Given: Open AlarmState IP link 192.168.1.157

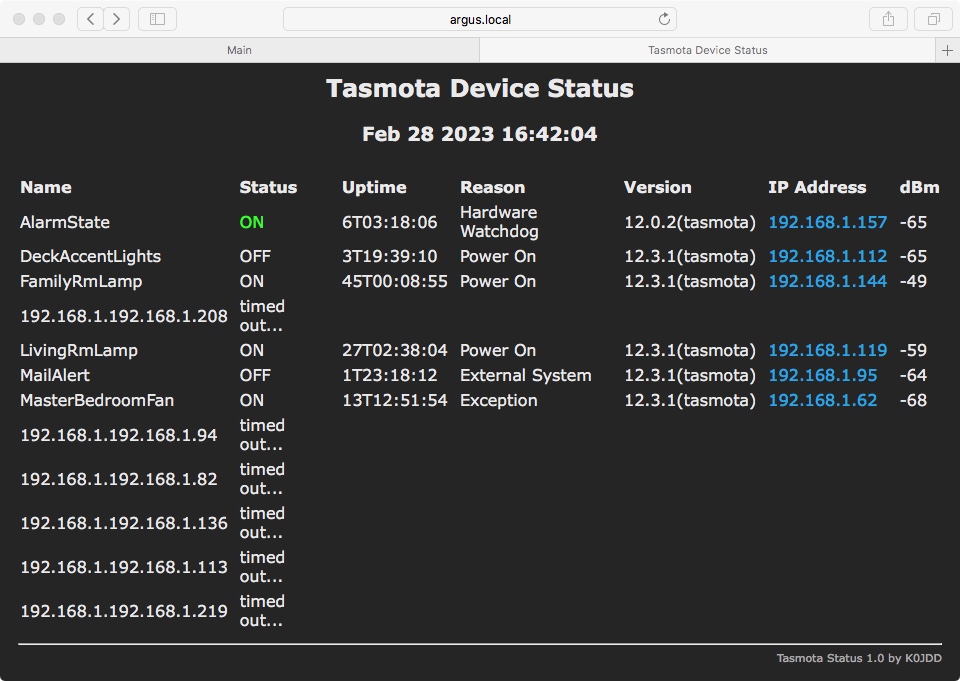Looking at the screenshot, I should pos(827,222).
